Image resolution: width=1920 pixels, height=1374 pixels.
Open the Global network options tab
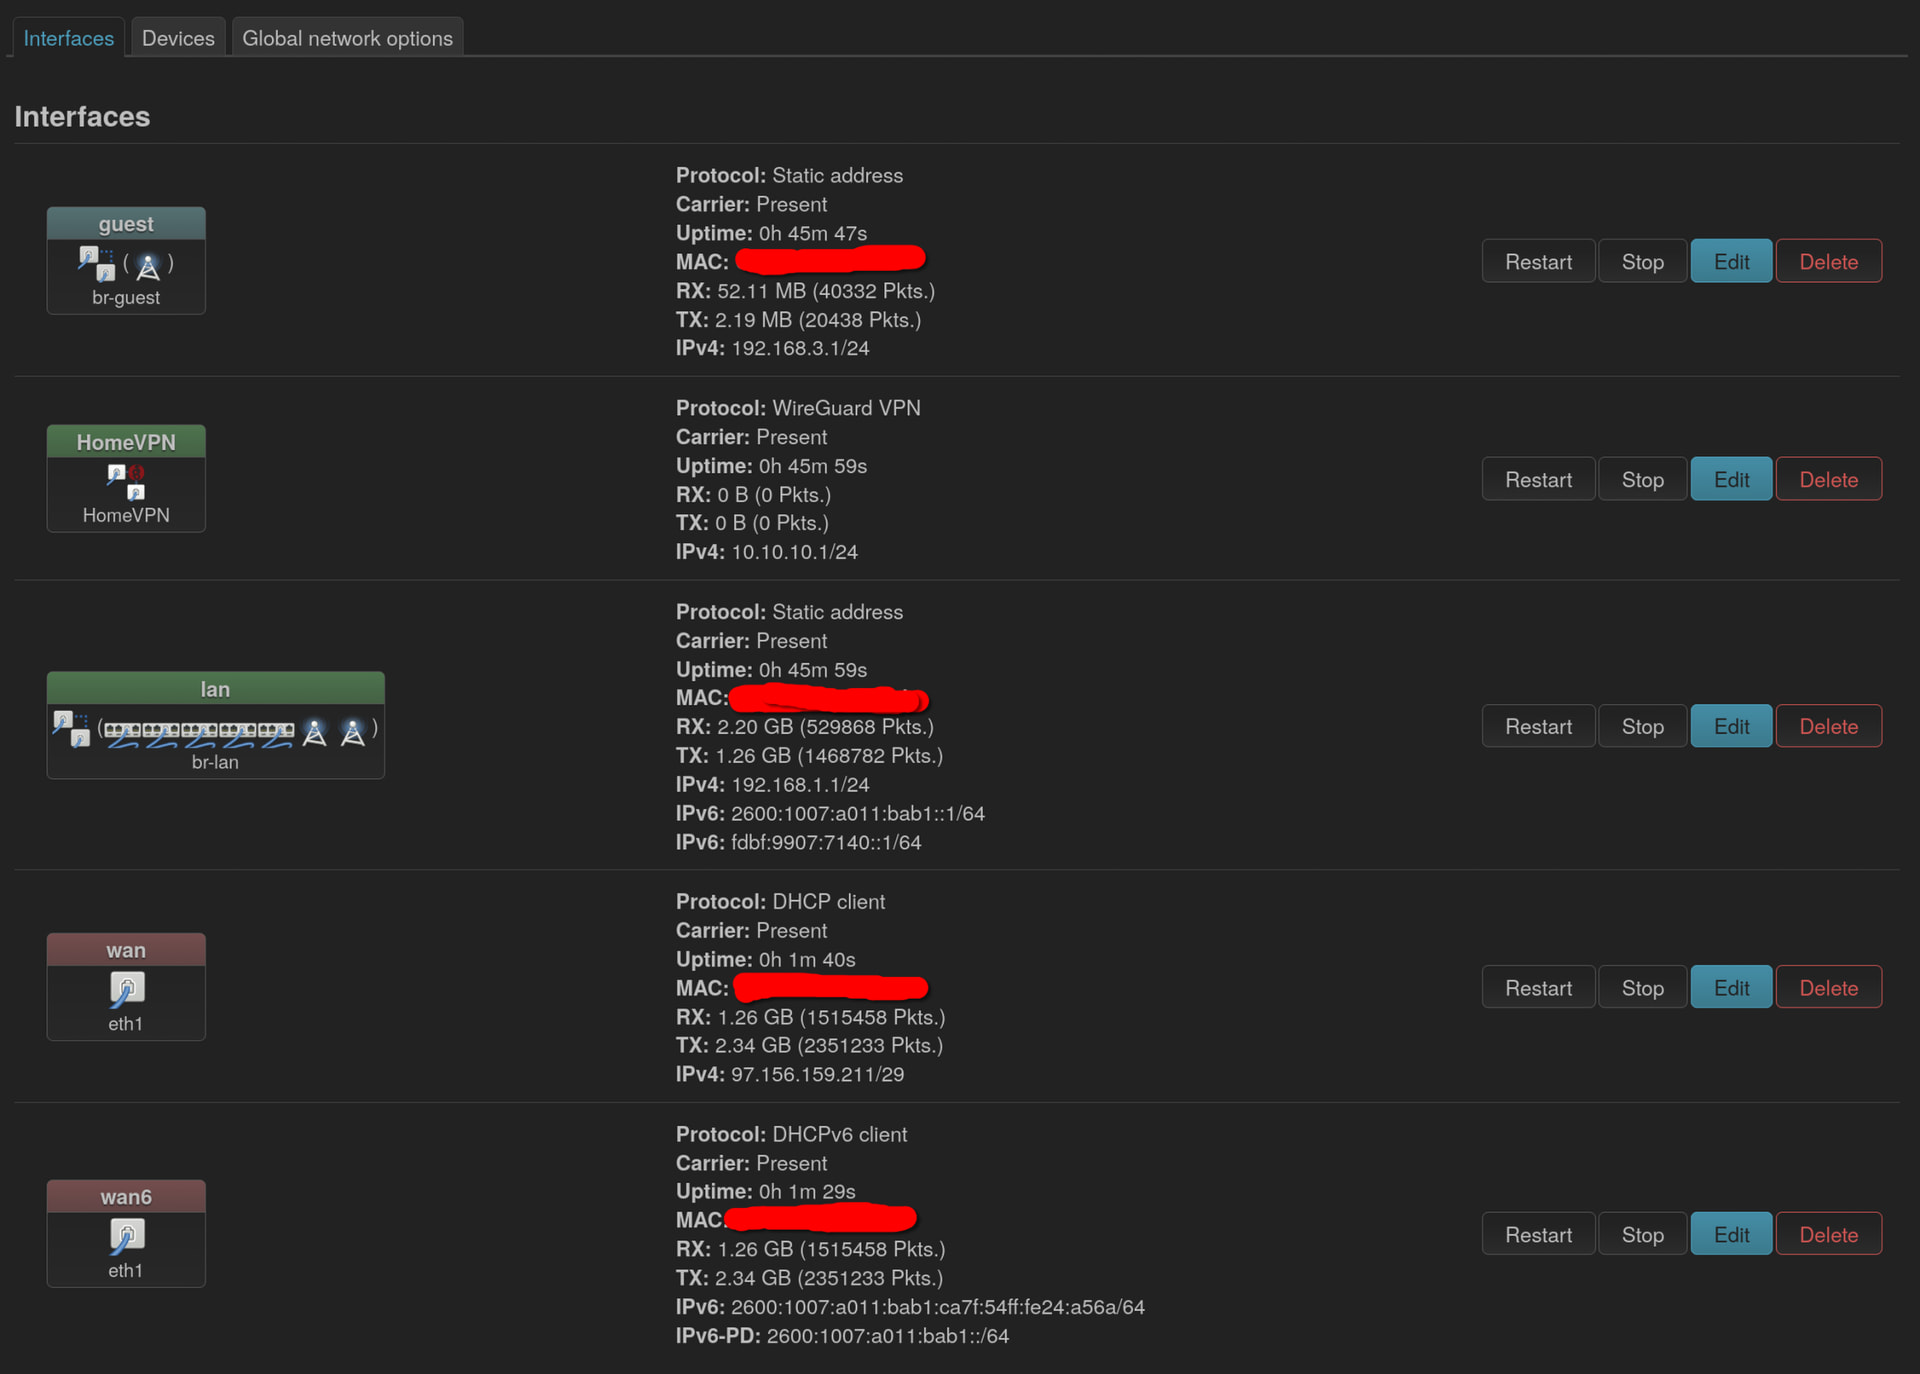(347, 38)
